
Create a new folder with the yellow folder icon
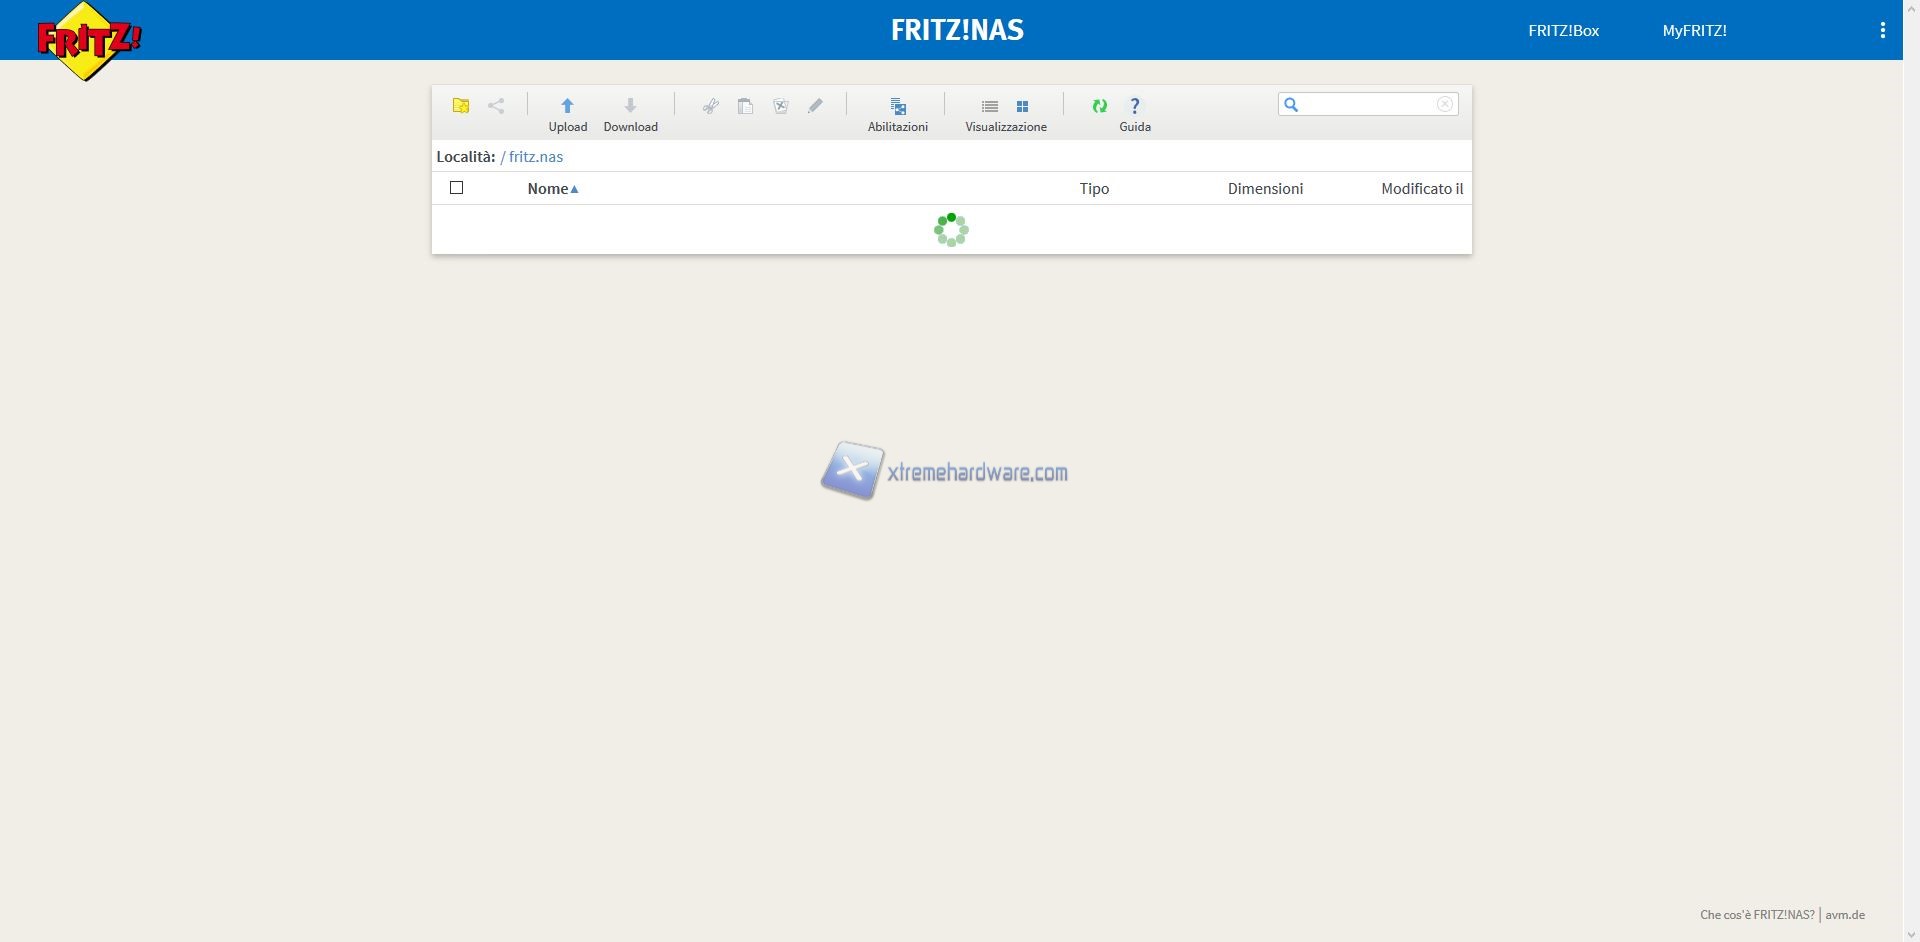[x=461, y=106]
